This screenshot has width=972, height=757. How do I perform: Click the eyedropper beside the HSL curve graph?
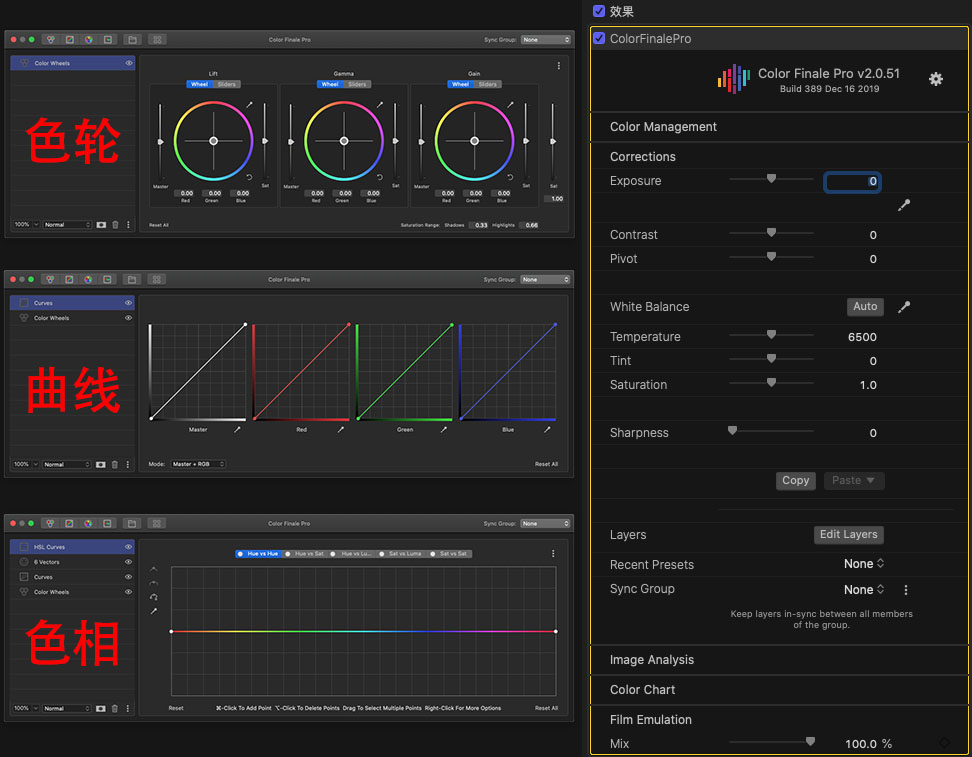154,611
